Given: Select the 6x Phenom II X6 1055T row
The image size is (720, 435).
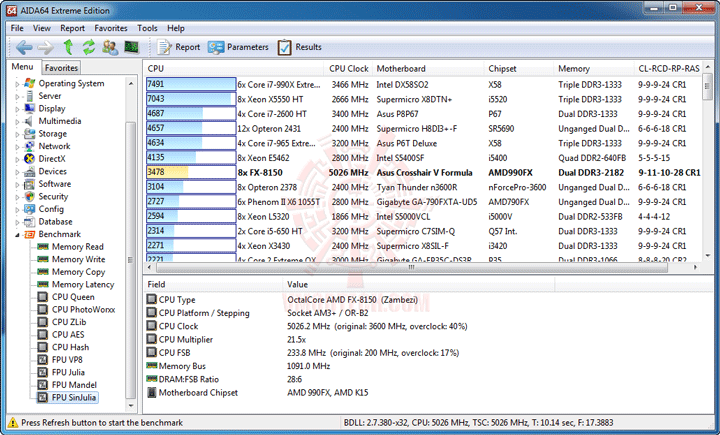Looking at the screenshot, I should (423, 202).
